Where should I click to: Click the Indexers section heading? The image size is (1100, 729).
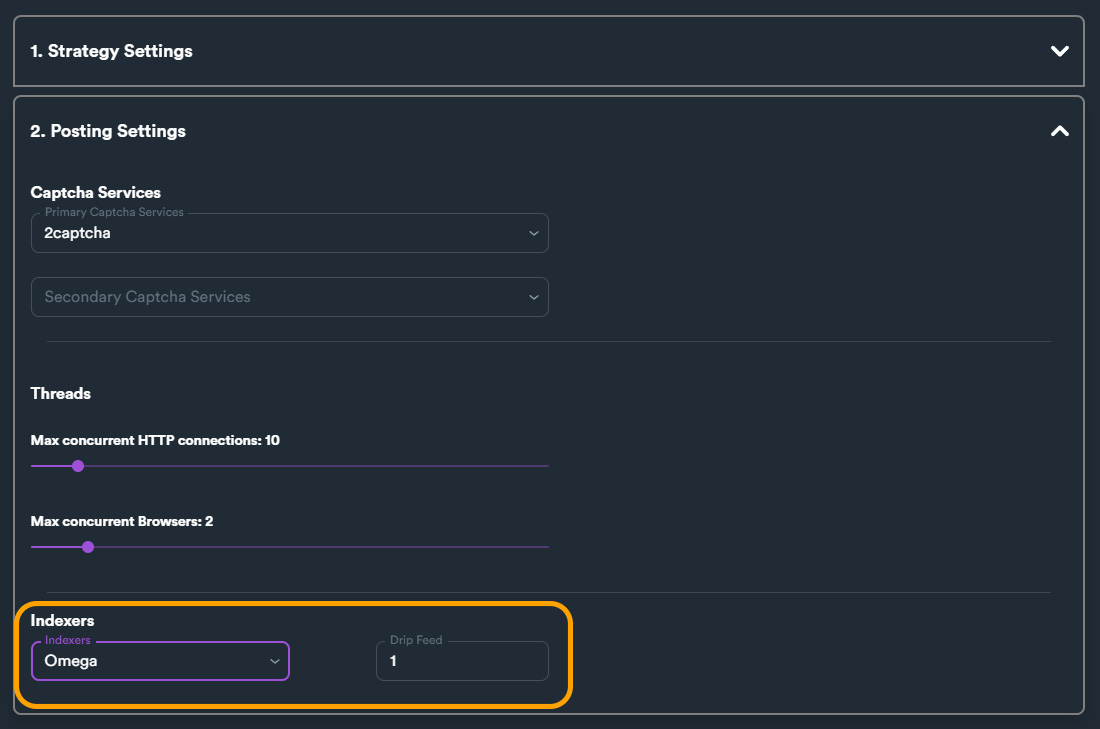pos(62,621)
